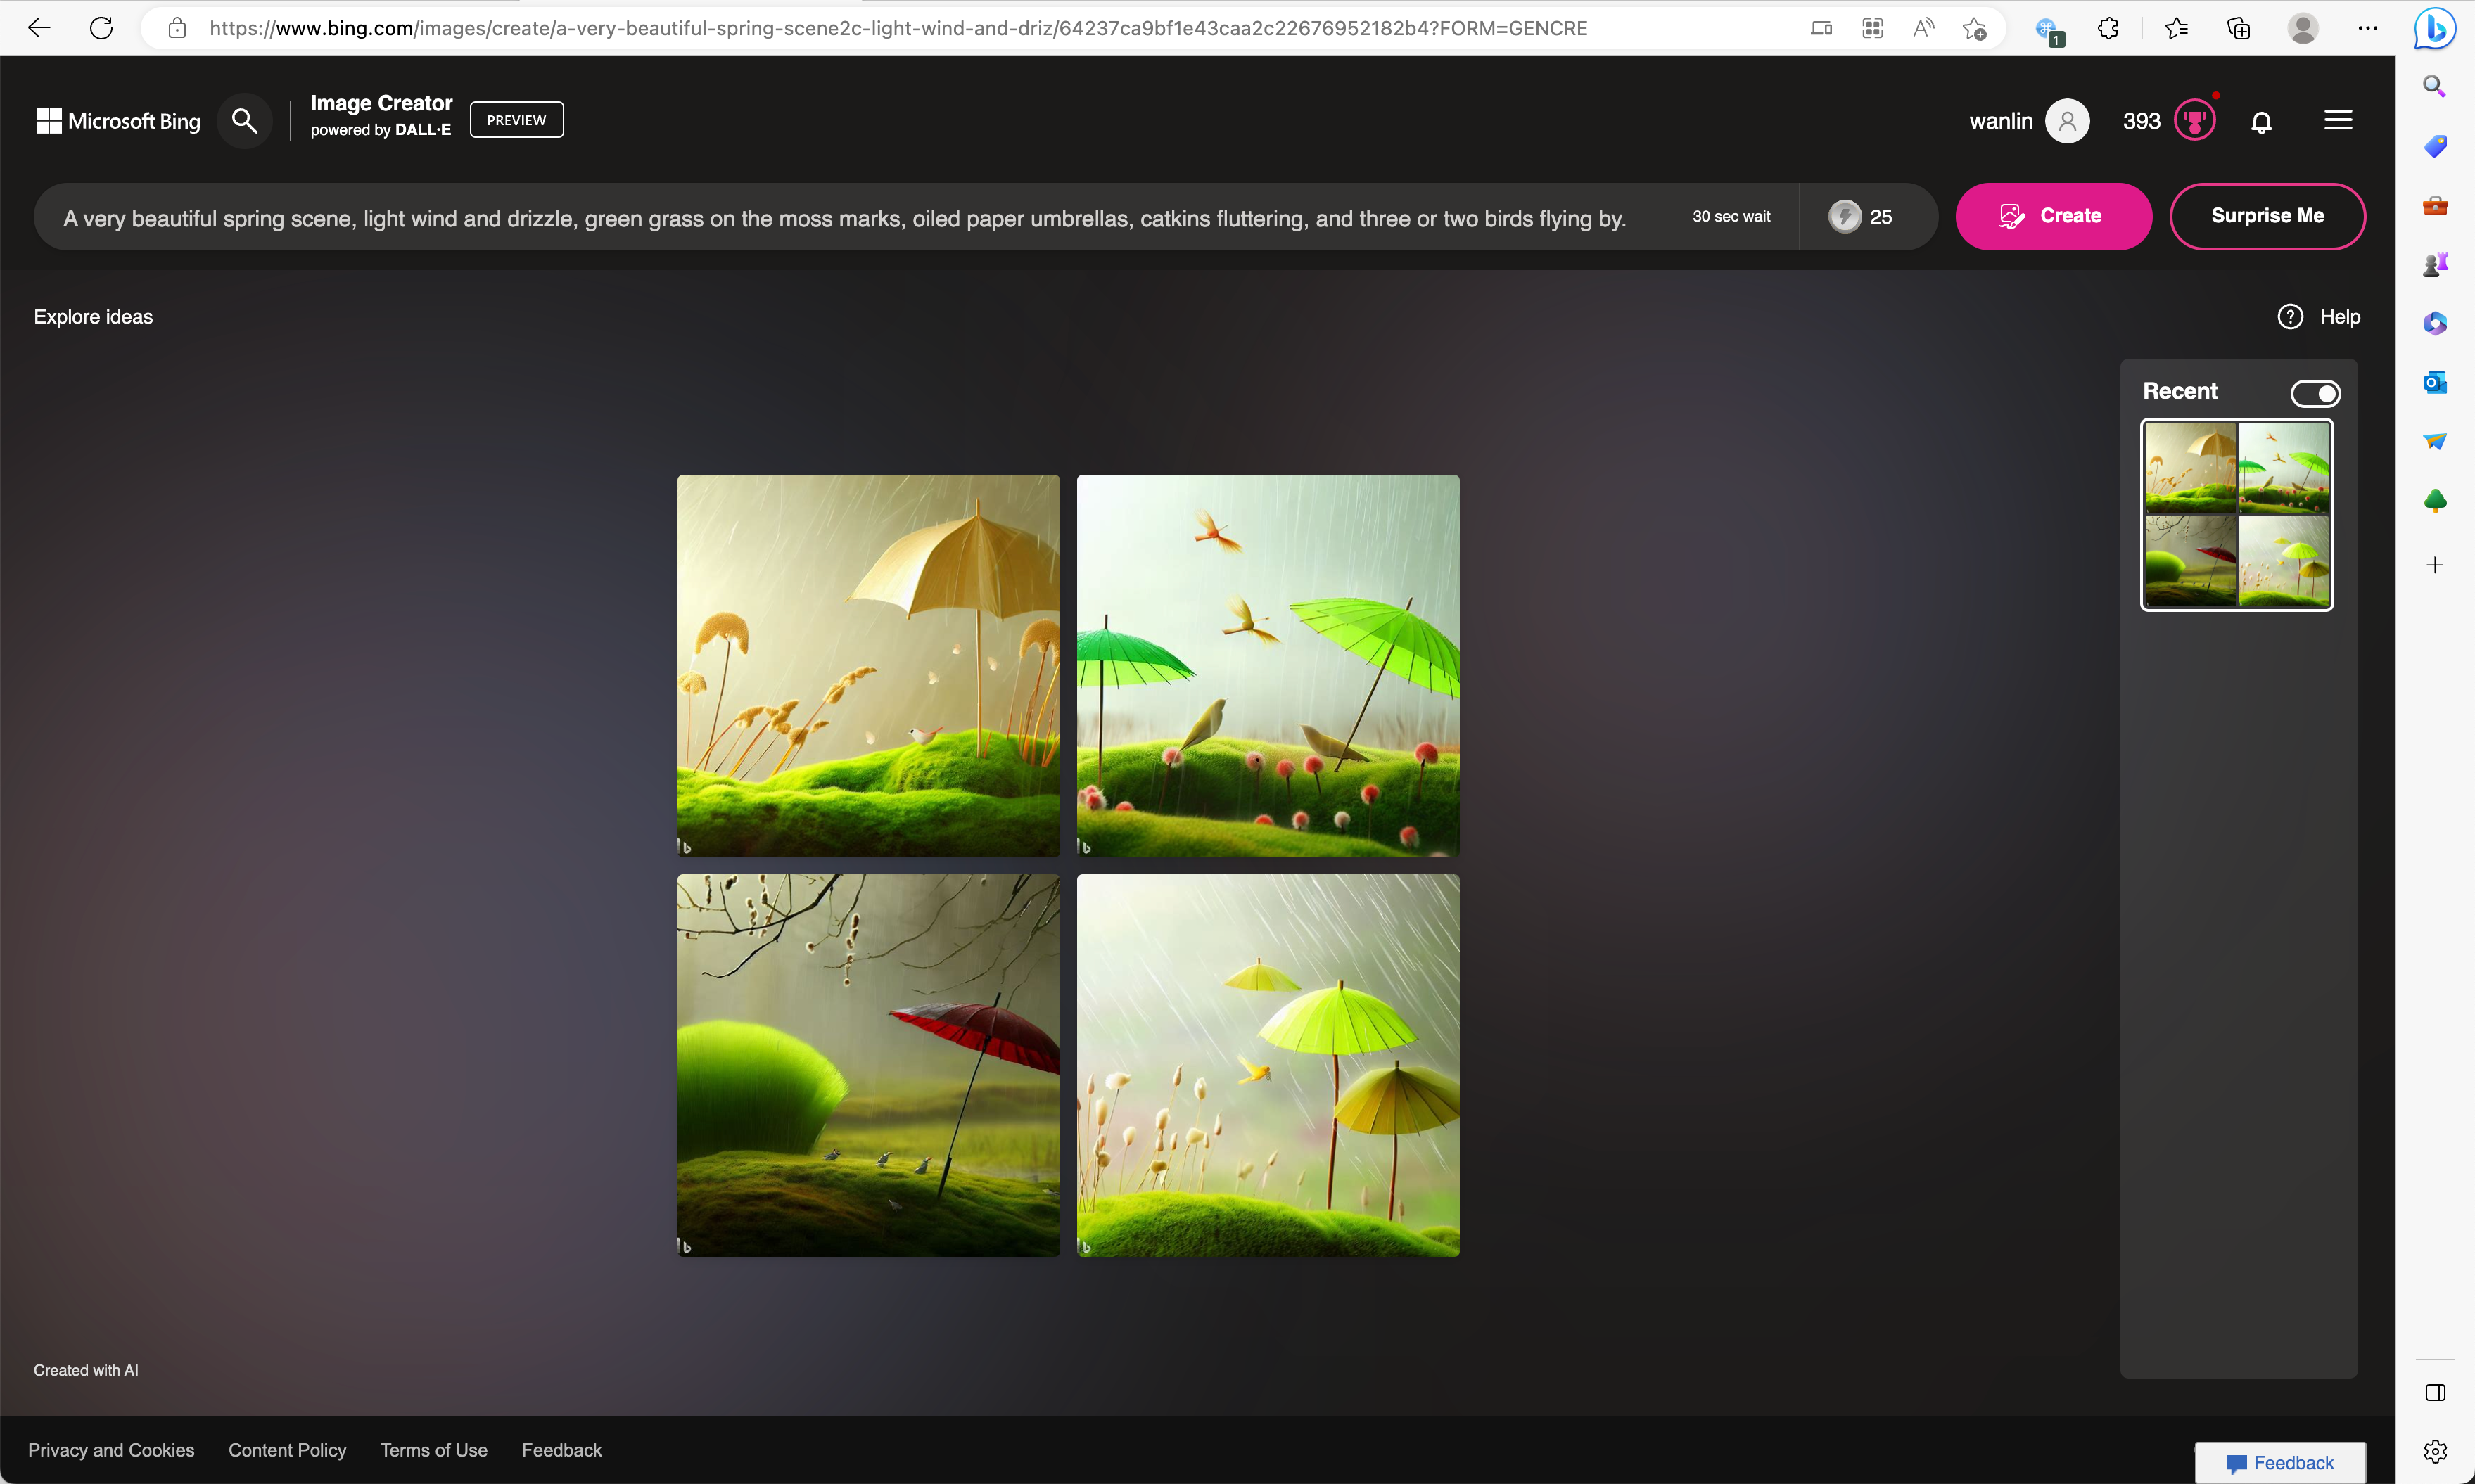Open Bing search magnifier icon

click(244, 121)
